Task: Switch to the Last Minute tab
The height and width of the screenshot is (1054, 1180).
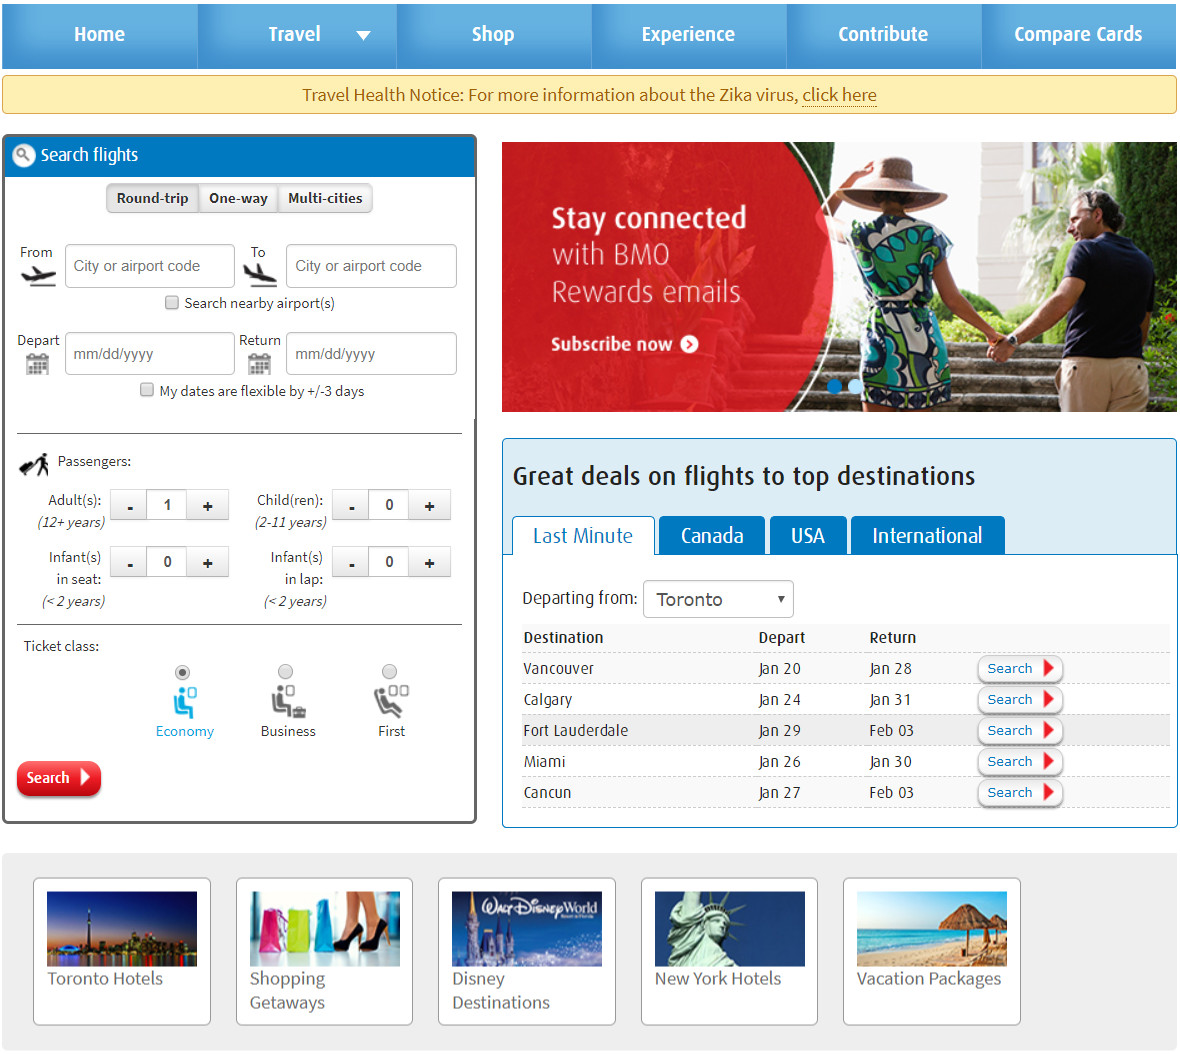Action: (583, 536)
